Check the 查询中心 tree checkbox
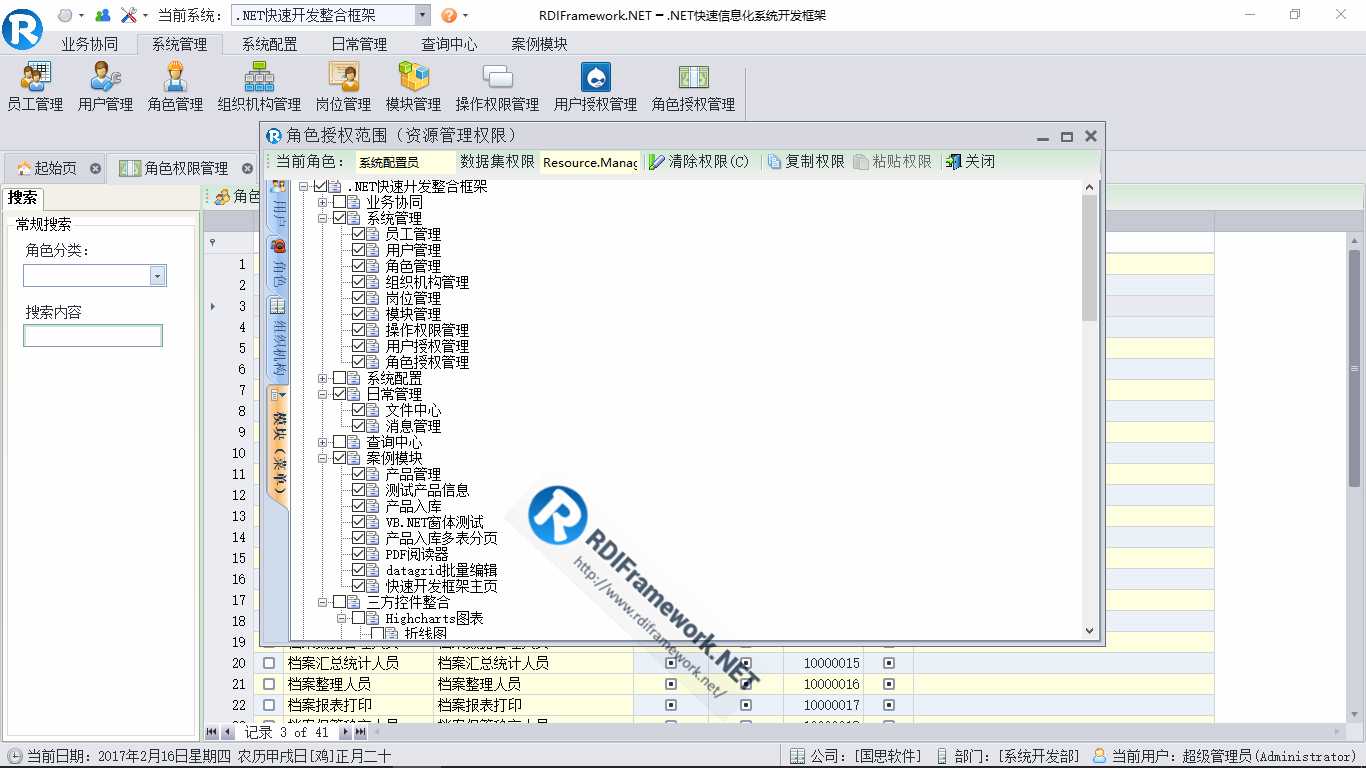The height and width of the screenshot is (768, 1366). 339,443
